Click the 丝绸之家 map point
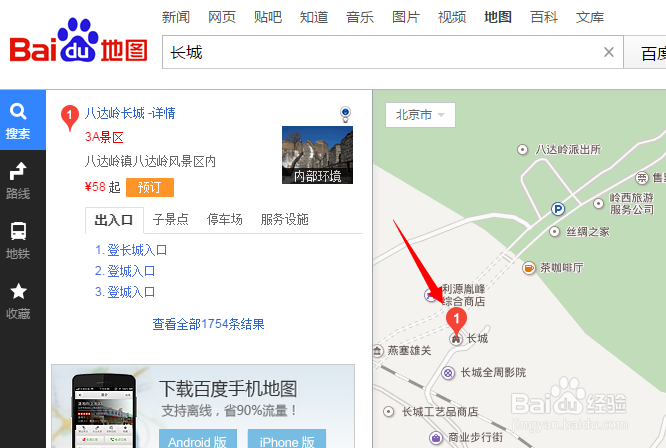The height and width of the screenshot is (448, 666). (554, 232)
